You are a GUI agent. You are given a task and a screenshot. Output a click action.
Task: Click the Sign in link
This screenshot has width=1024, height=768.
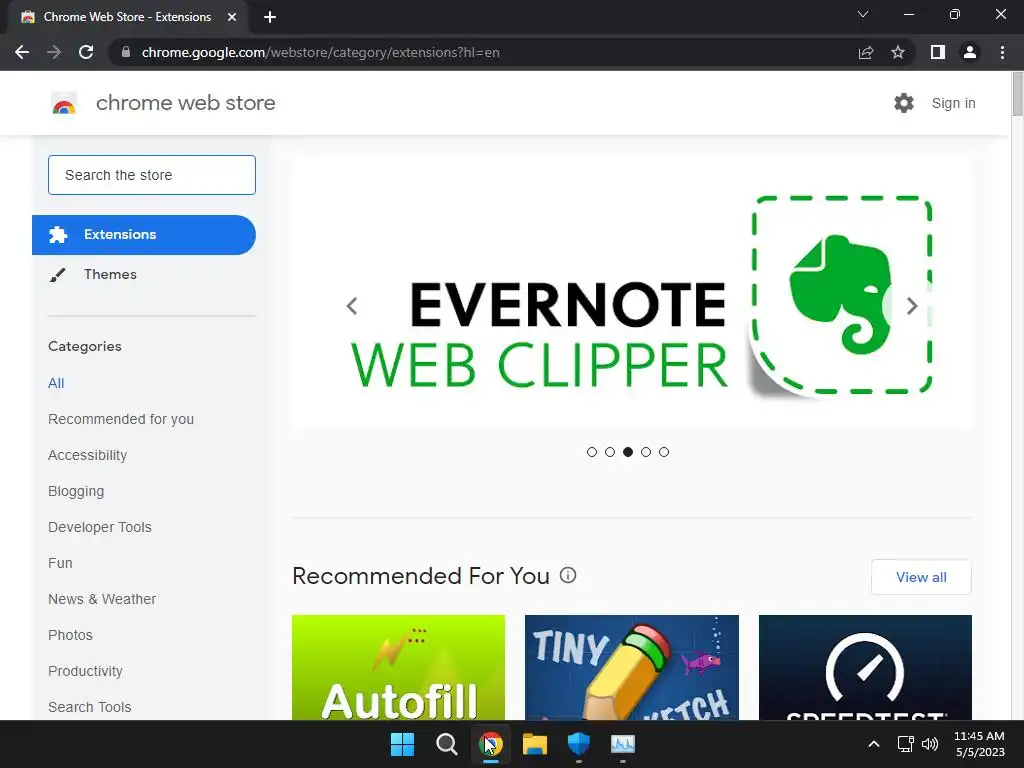pos(953,103)
